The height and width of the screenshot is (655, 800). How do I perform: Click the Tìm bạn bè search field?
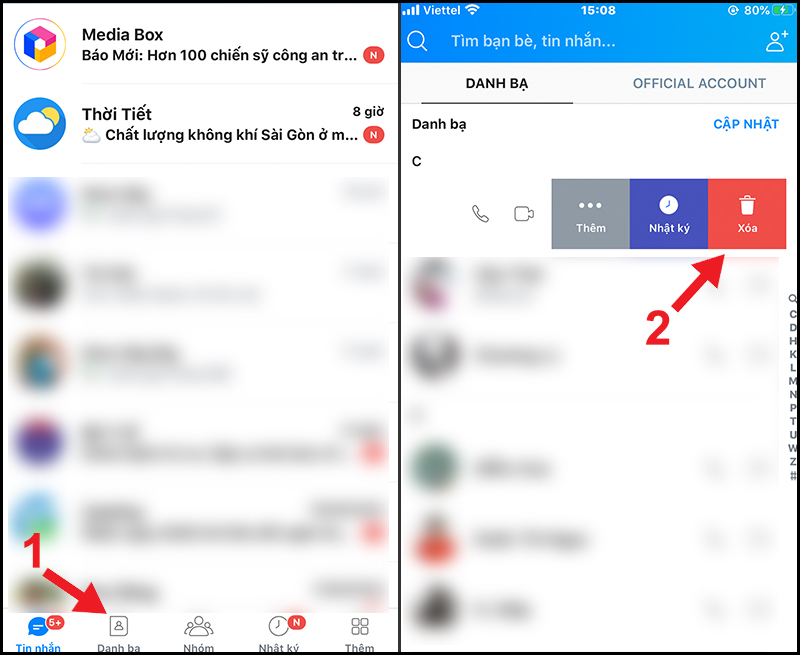pos(533,41)
